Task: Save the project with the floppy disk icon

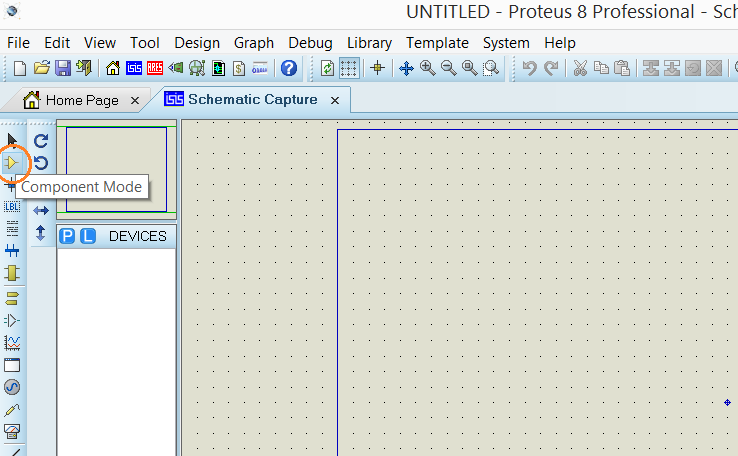Action: coord(63,68)
